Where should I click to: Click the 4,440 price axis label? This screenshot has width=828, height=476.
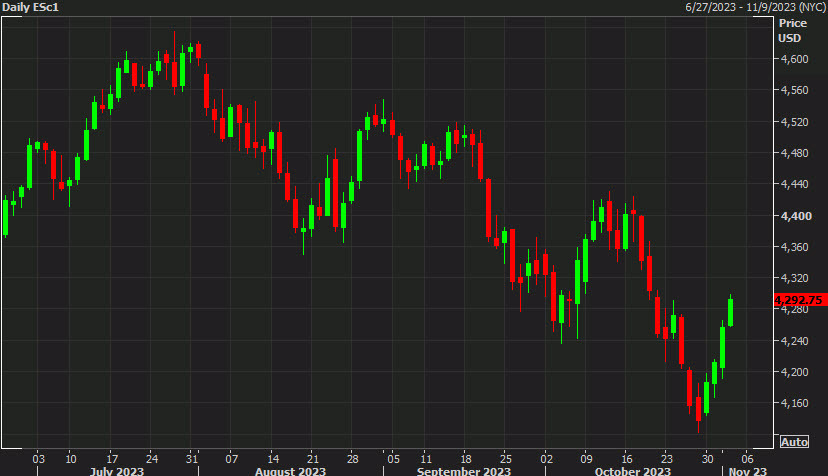tap(794, 184)
